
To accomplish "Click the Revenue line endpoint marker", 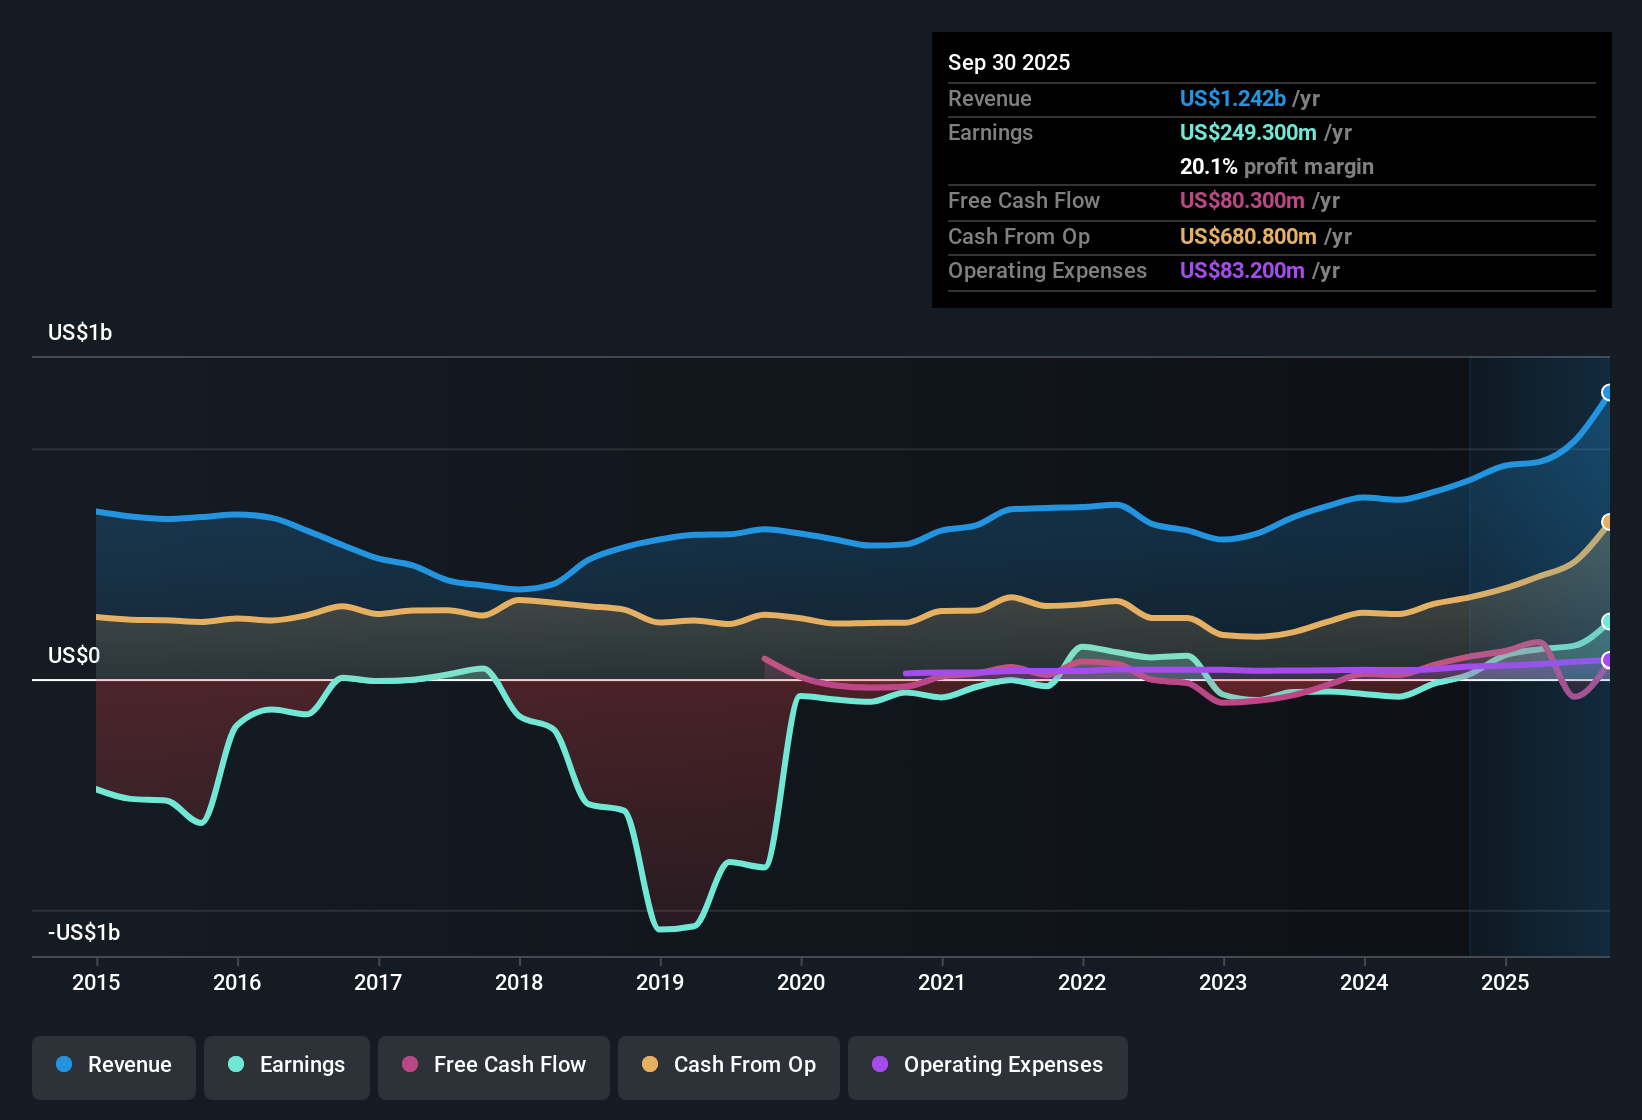I will coord(1608,394).
